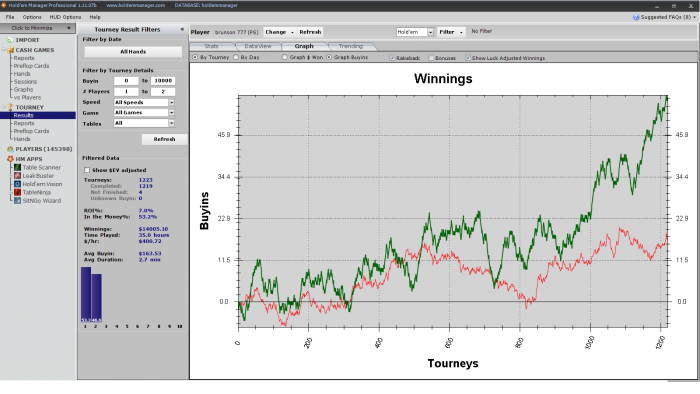
Task: Open the Suggested FAQs help icon
Action: (636, 17)
